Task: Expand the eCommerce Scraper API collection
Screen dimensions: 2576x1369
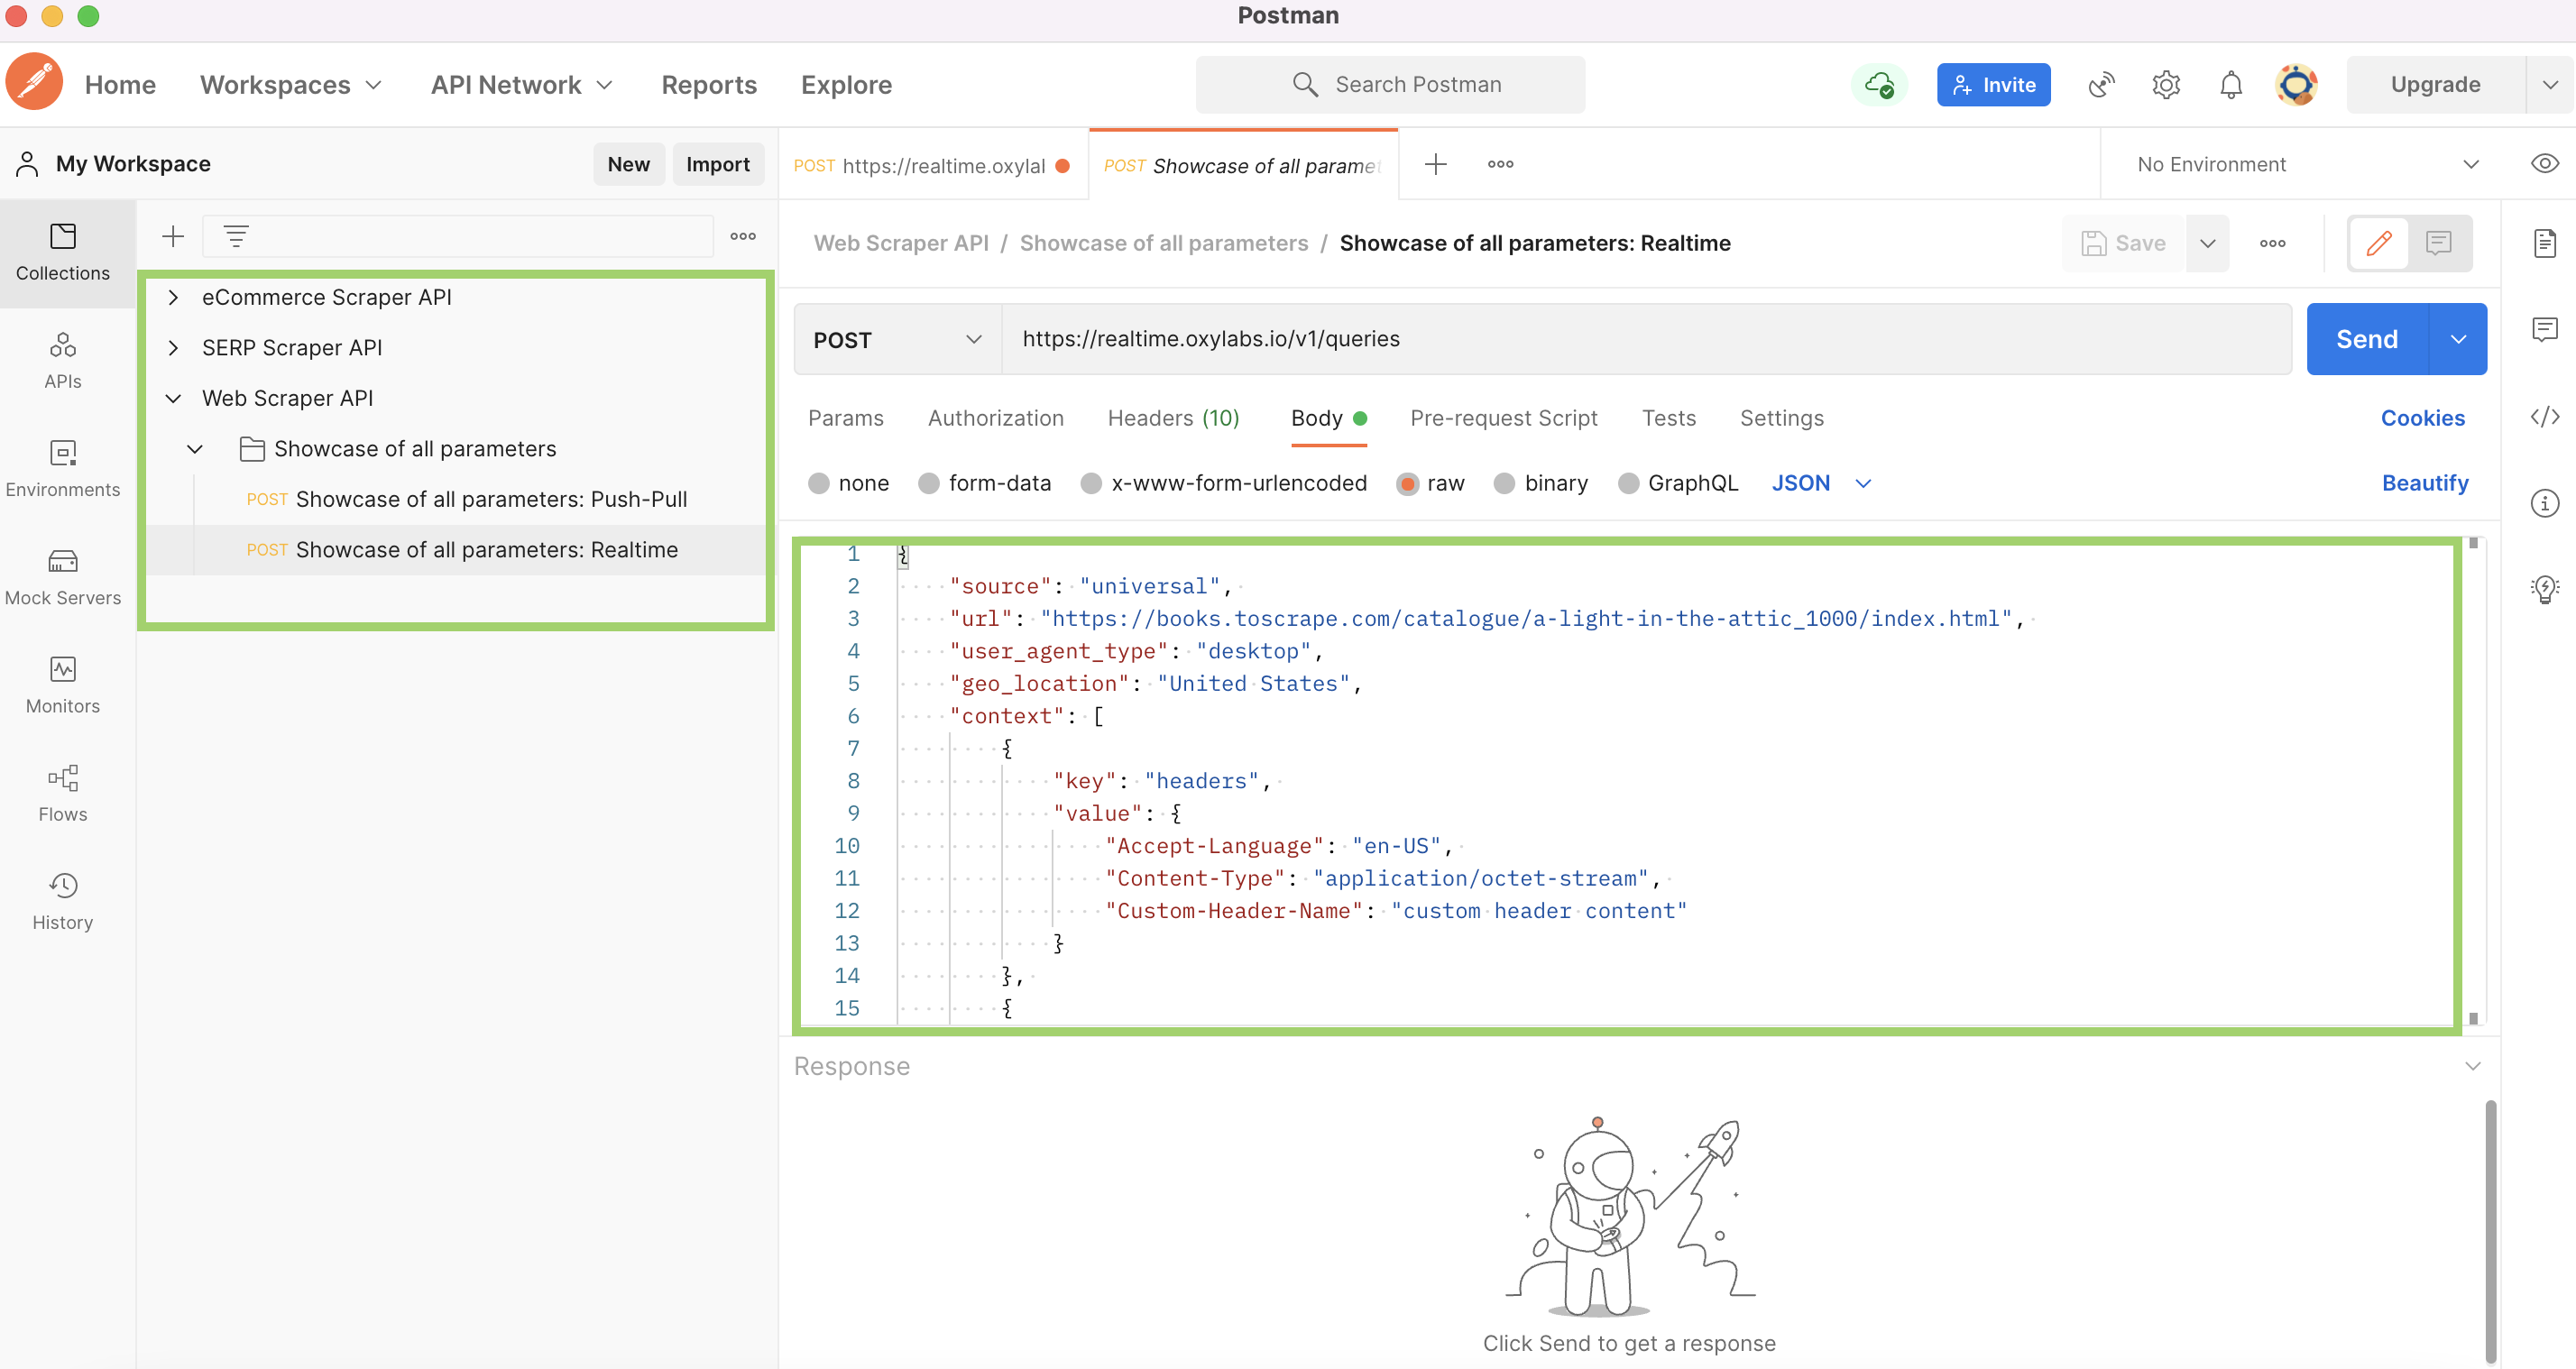Action: point(173,297)
